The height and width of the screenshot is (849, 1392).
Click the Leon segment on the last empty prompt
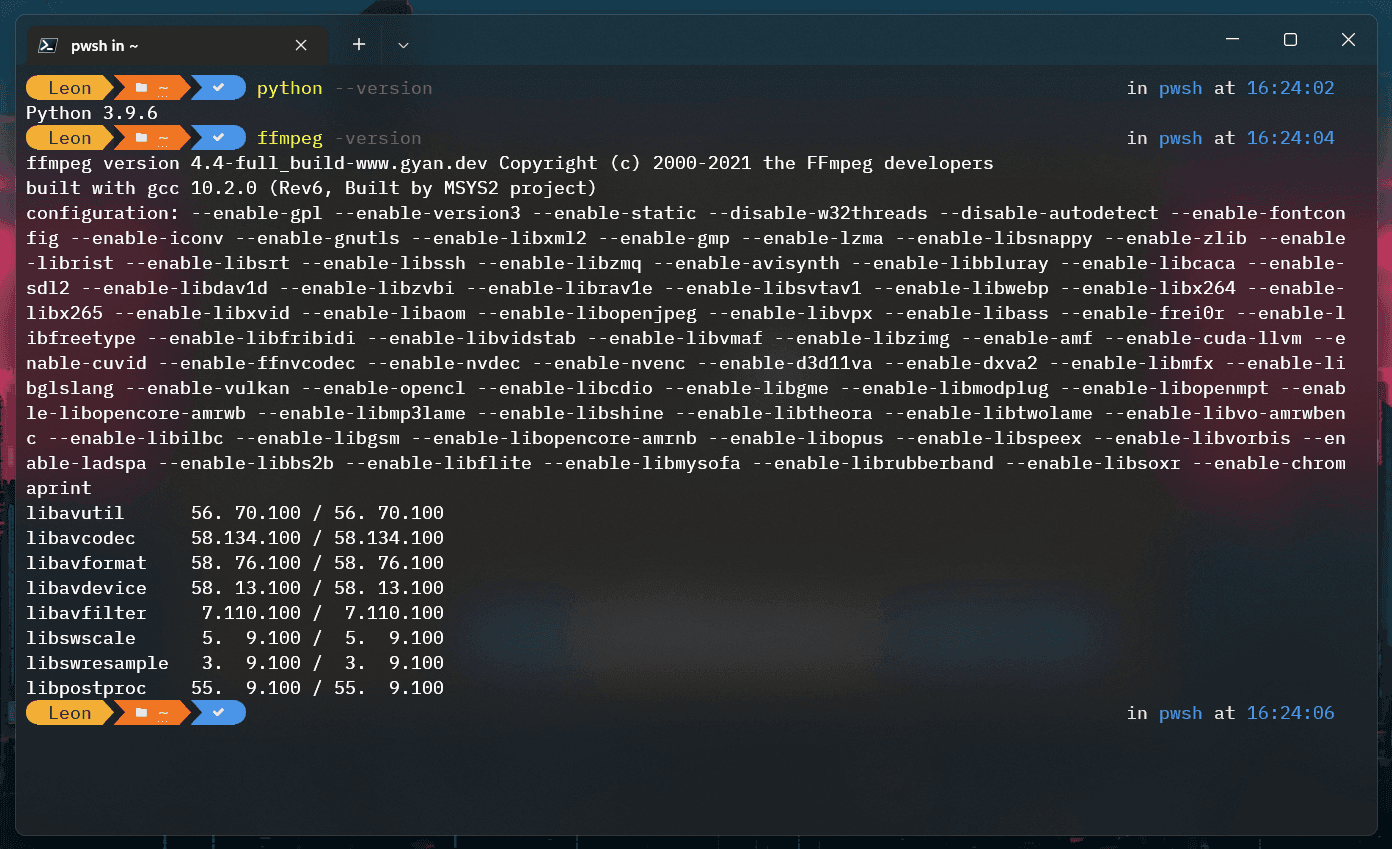[x=69, y=713]
